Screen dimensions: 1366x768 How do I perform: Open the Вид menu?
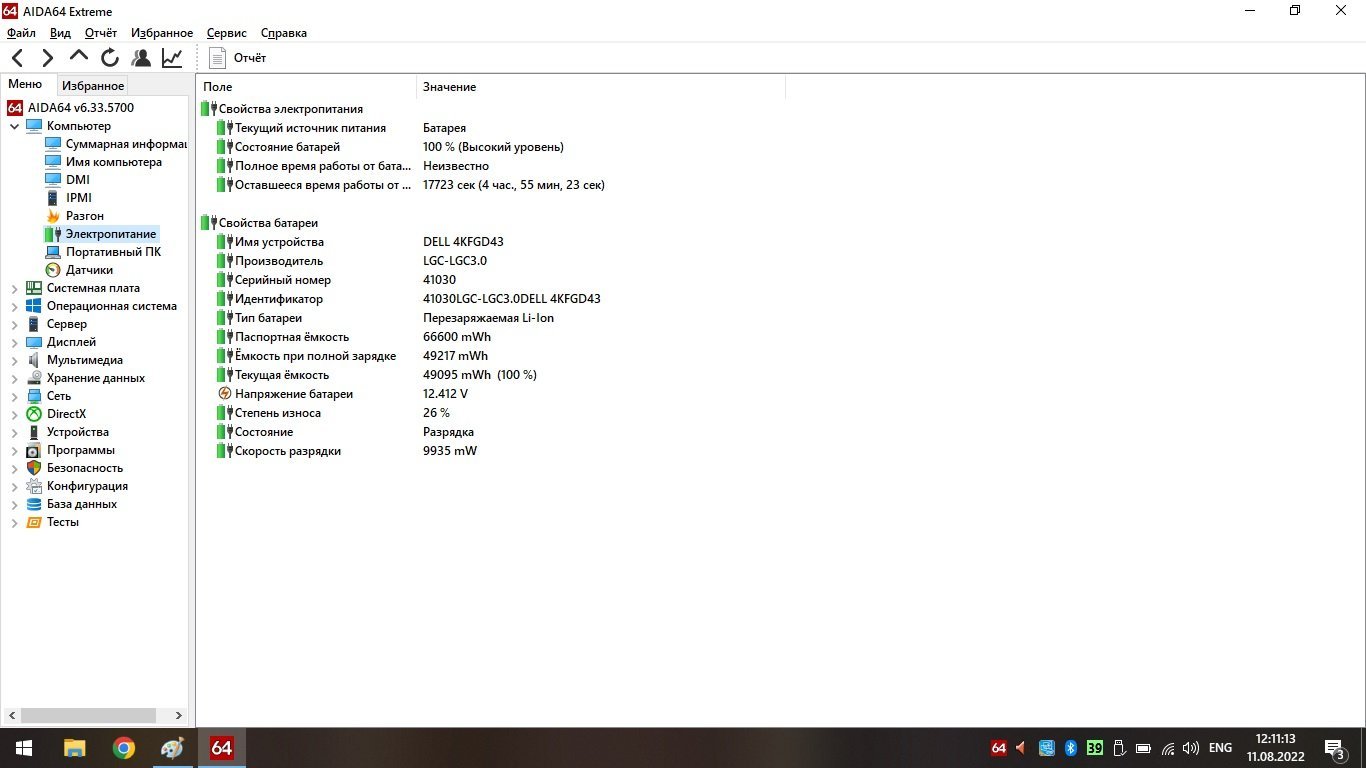pos(60,33)
